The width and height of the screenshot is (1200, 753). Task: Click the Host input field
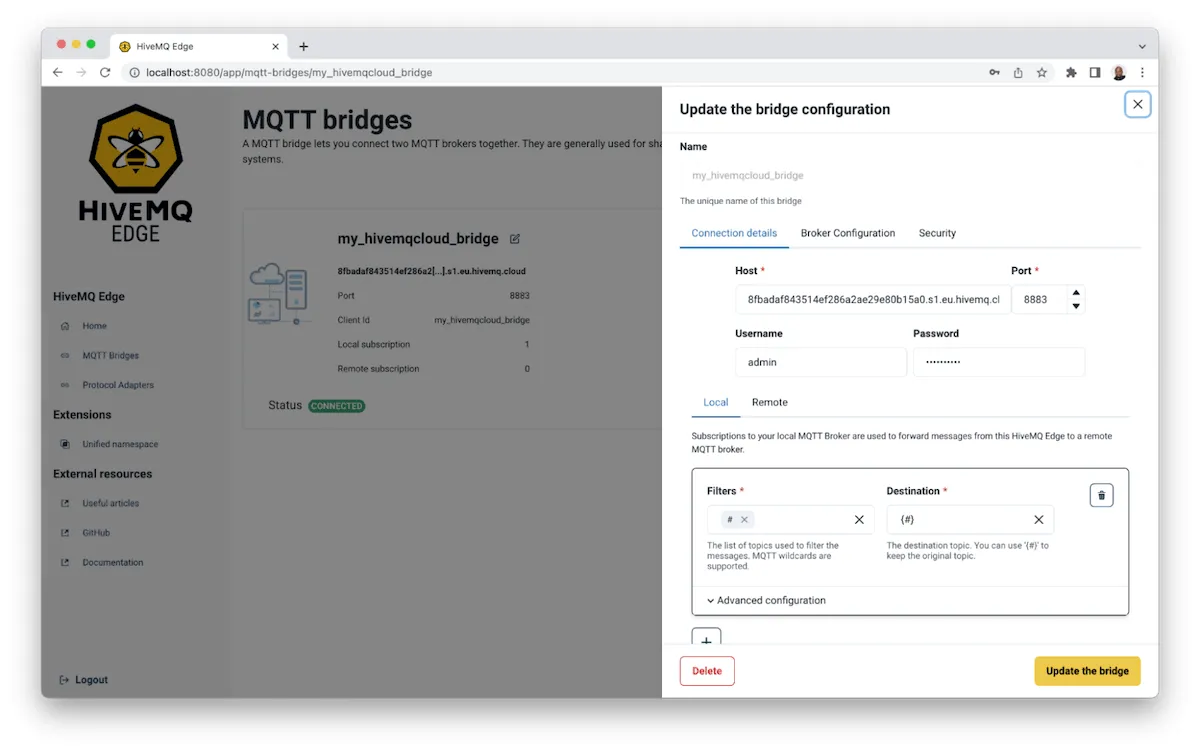click(x=873, y=300)
